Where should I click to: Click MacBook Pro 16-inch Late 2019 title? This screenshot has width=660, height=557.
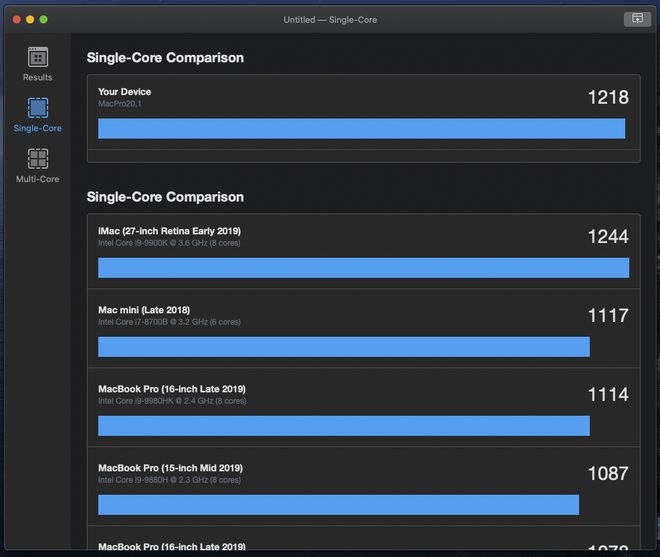(172, 389)
